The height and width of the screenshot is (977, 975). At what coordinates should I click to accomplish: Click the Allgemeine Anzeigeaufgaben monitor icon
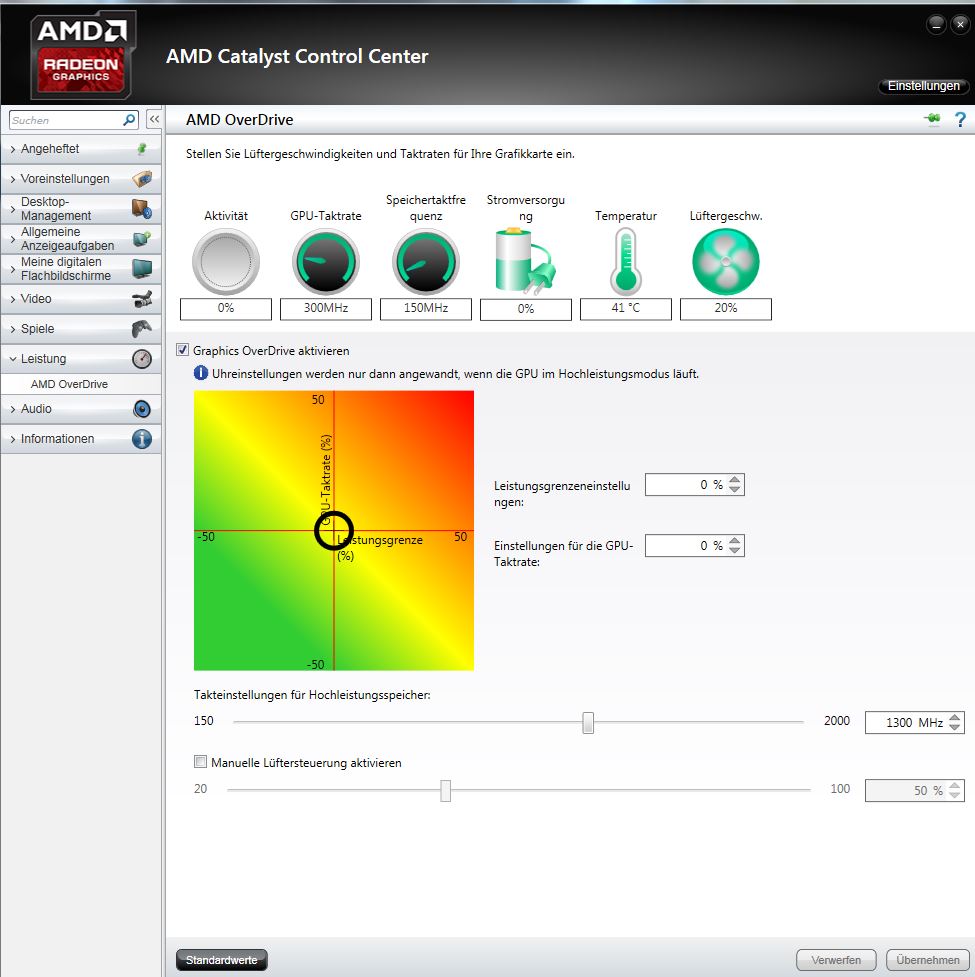point(142,239)
